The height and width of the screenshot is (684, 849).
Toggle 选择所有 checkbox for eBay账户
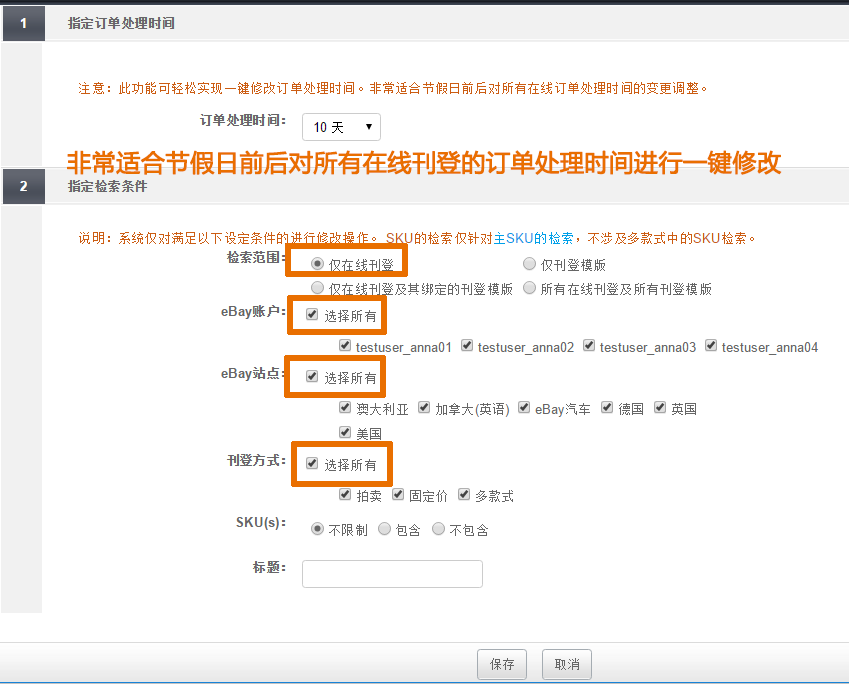(x=312, y=314)
